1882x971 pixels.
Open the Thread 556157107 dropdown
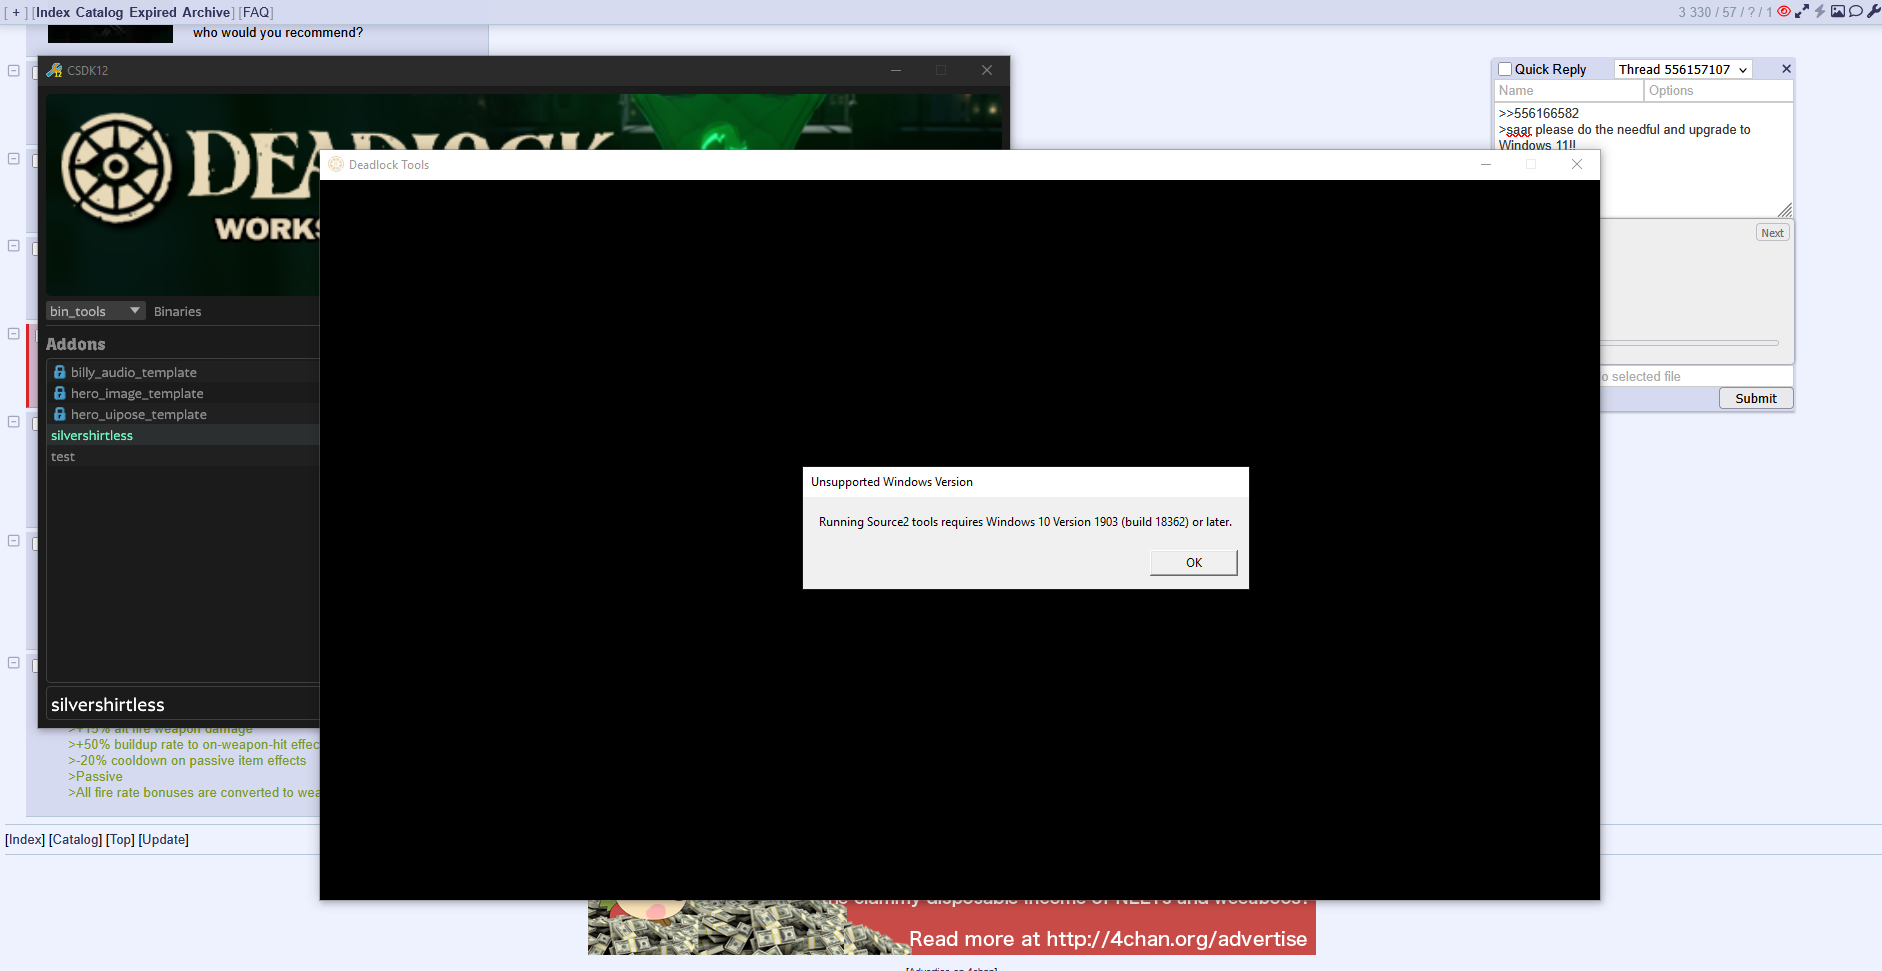coord(1683,69)
